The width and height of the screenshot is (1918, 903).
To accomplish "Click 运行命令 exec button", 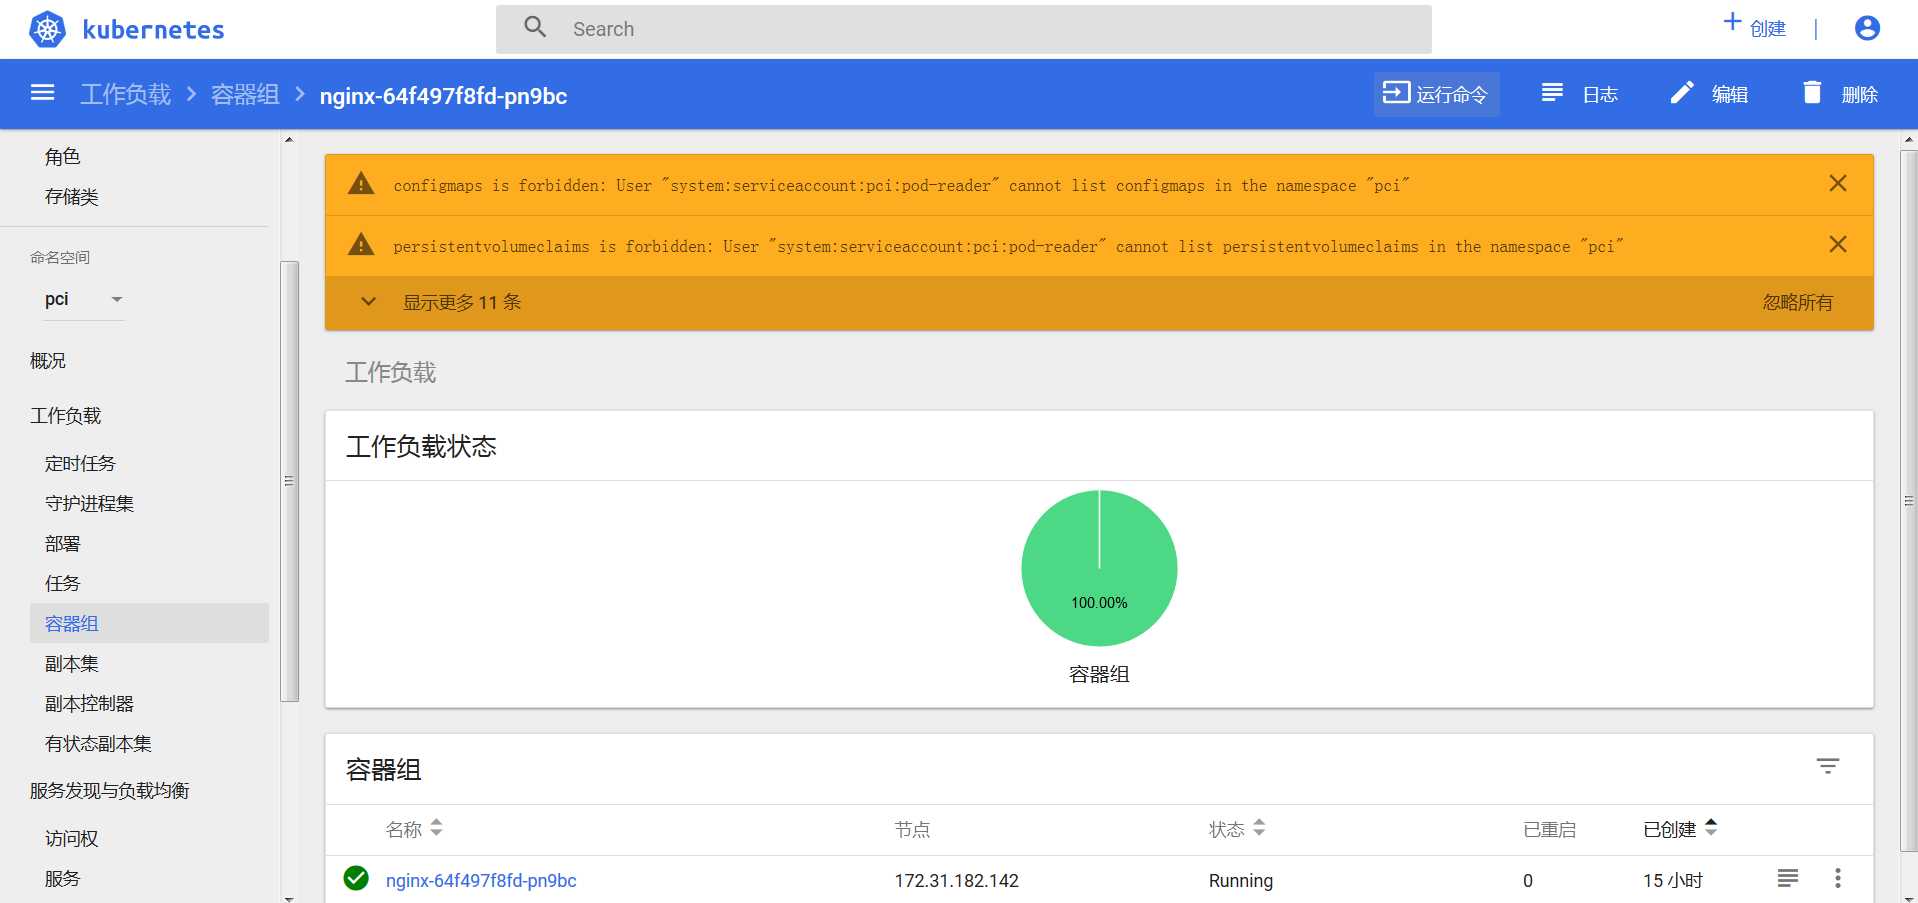I will pos(1436,94).
